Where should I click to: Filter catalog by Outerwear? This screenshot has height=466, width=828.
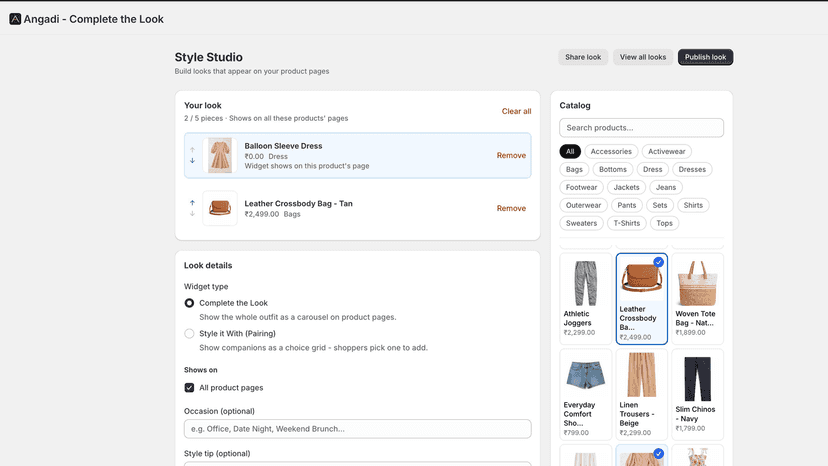[584, 206]
